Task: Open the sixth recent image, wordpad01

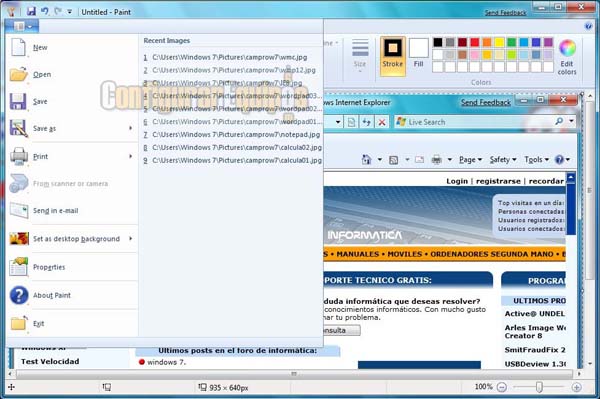Action: tap(233, 122)
